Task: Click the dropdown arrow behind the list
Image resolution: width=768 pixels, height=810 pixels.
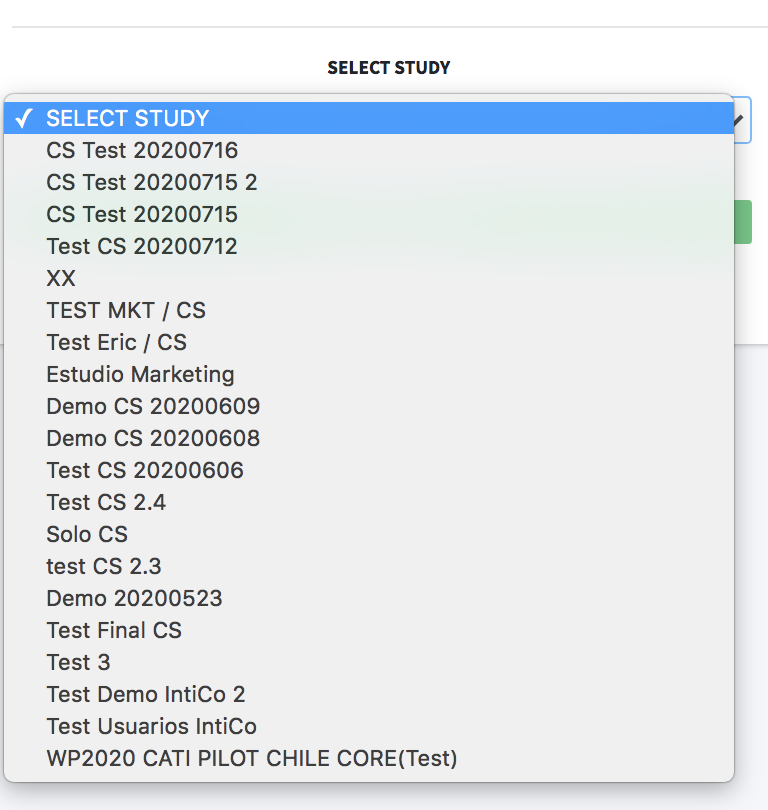Action: click(740, 120)
